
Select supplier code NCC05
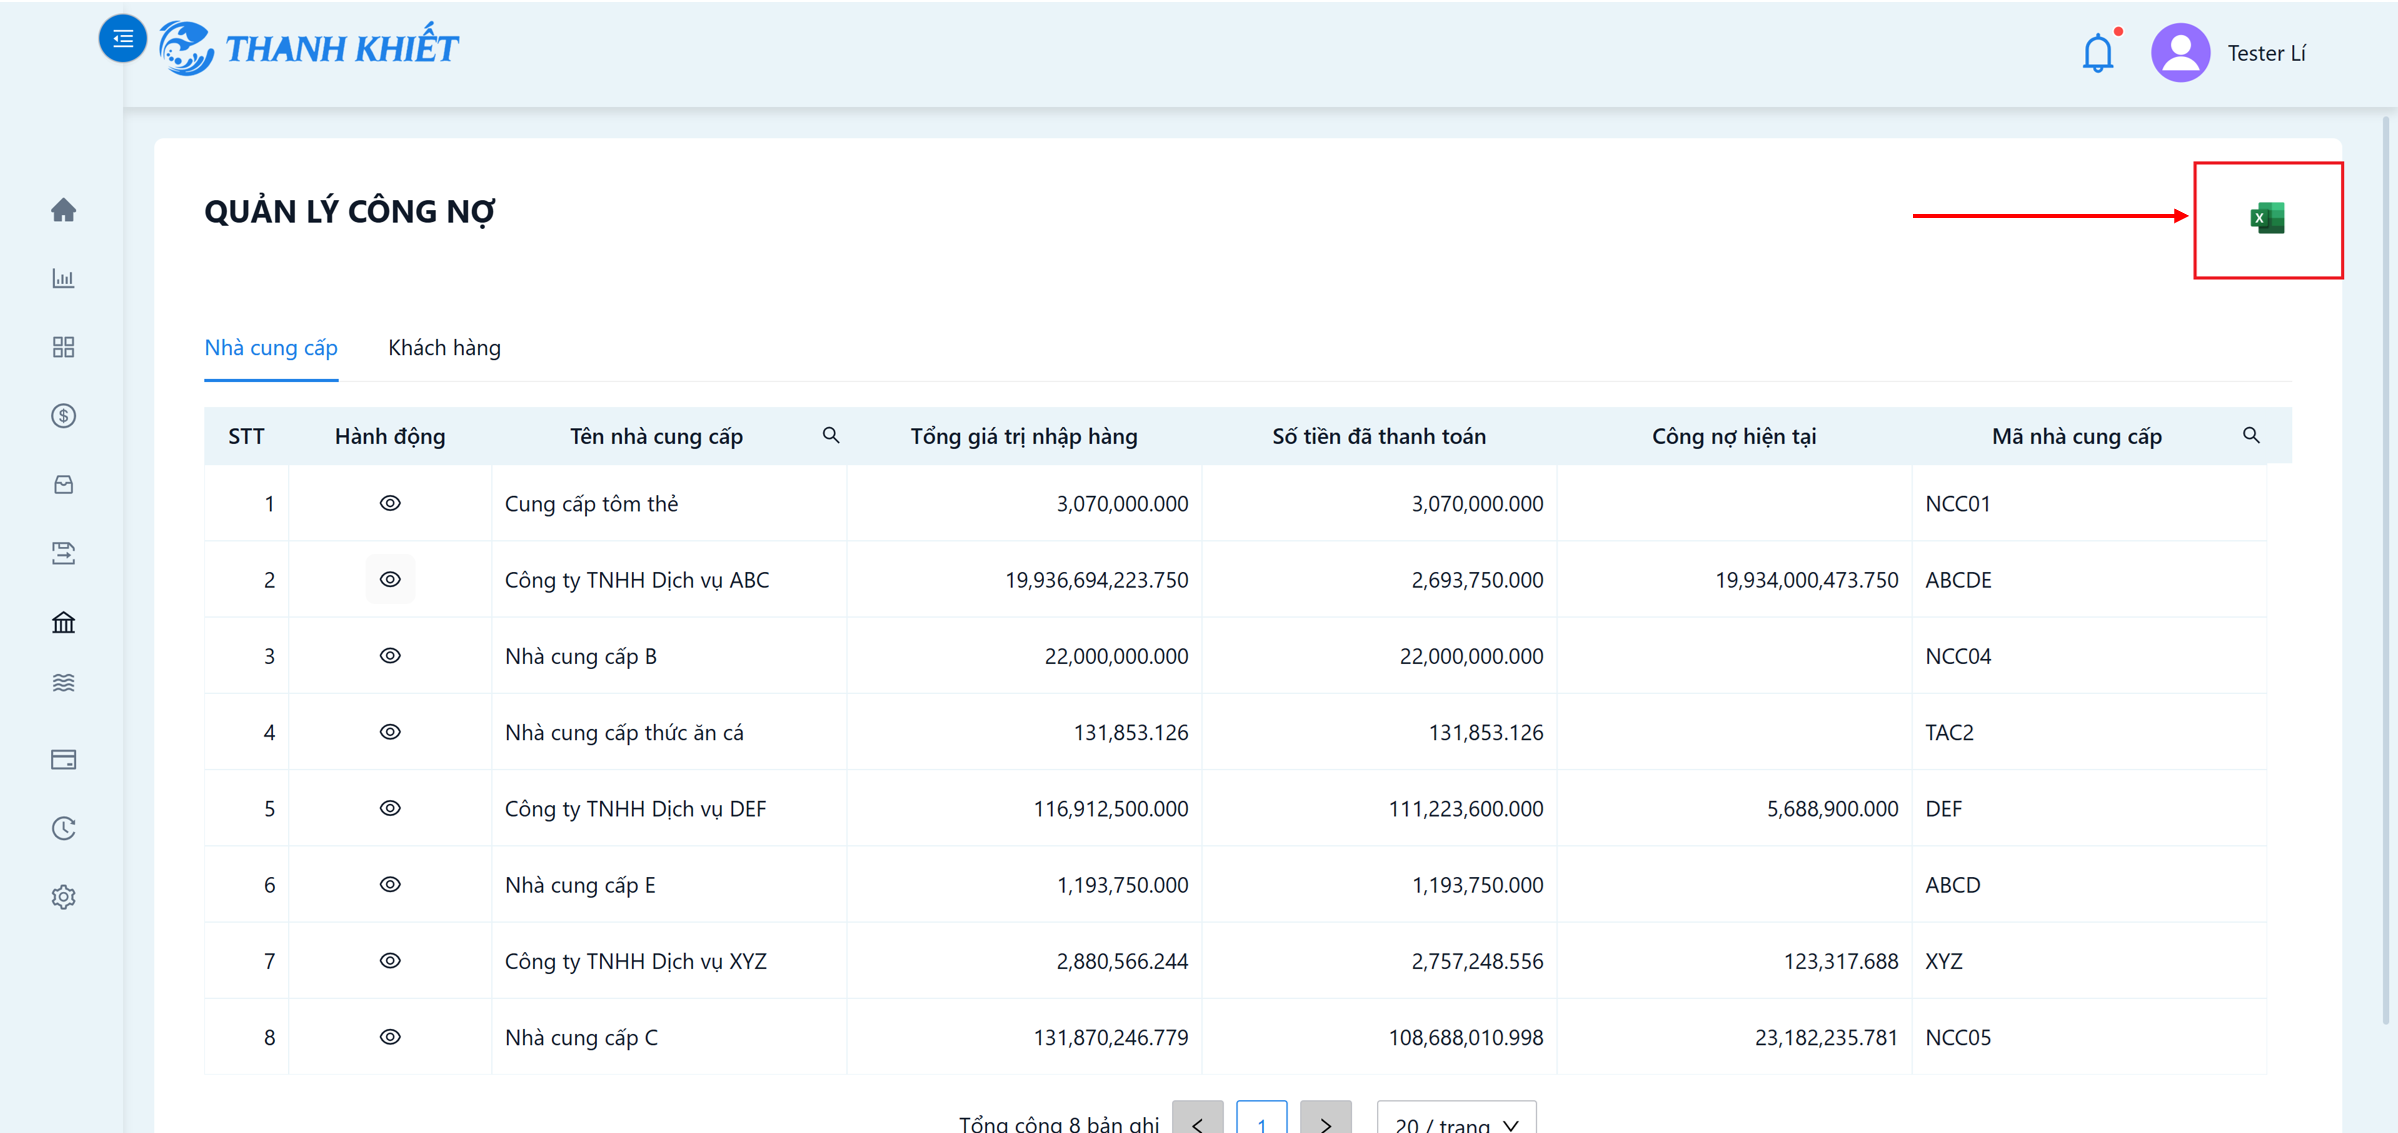[x=1958, y=1038]
